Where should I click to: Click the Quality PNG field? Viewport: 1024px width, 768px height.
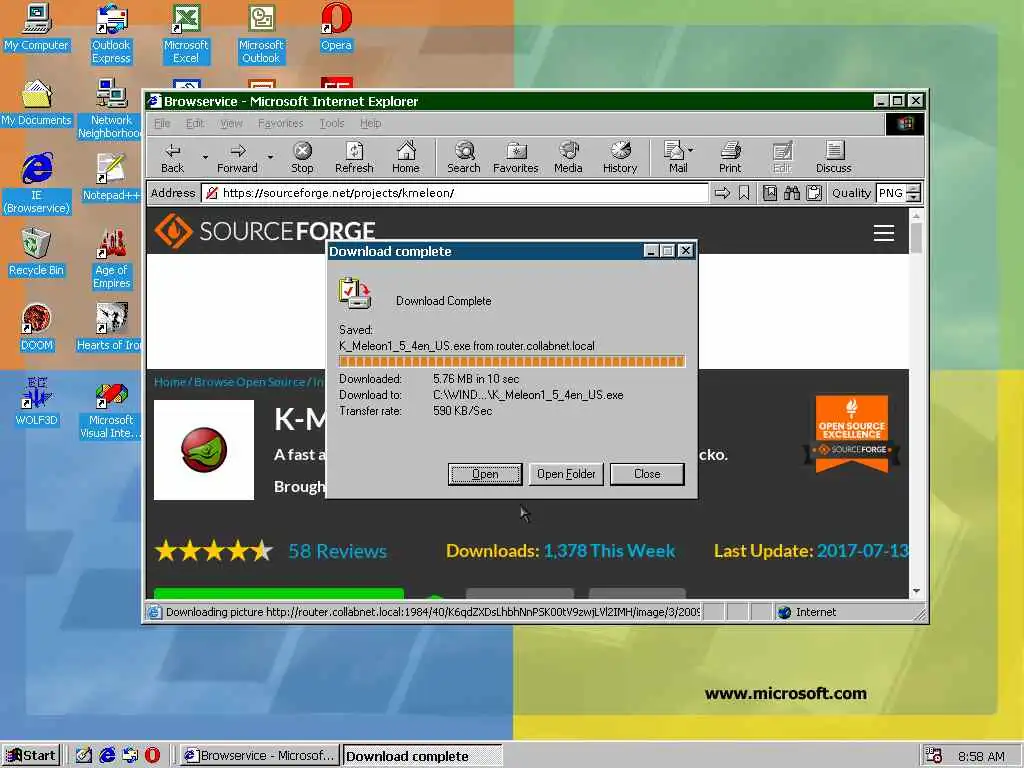tap(891, 193)
